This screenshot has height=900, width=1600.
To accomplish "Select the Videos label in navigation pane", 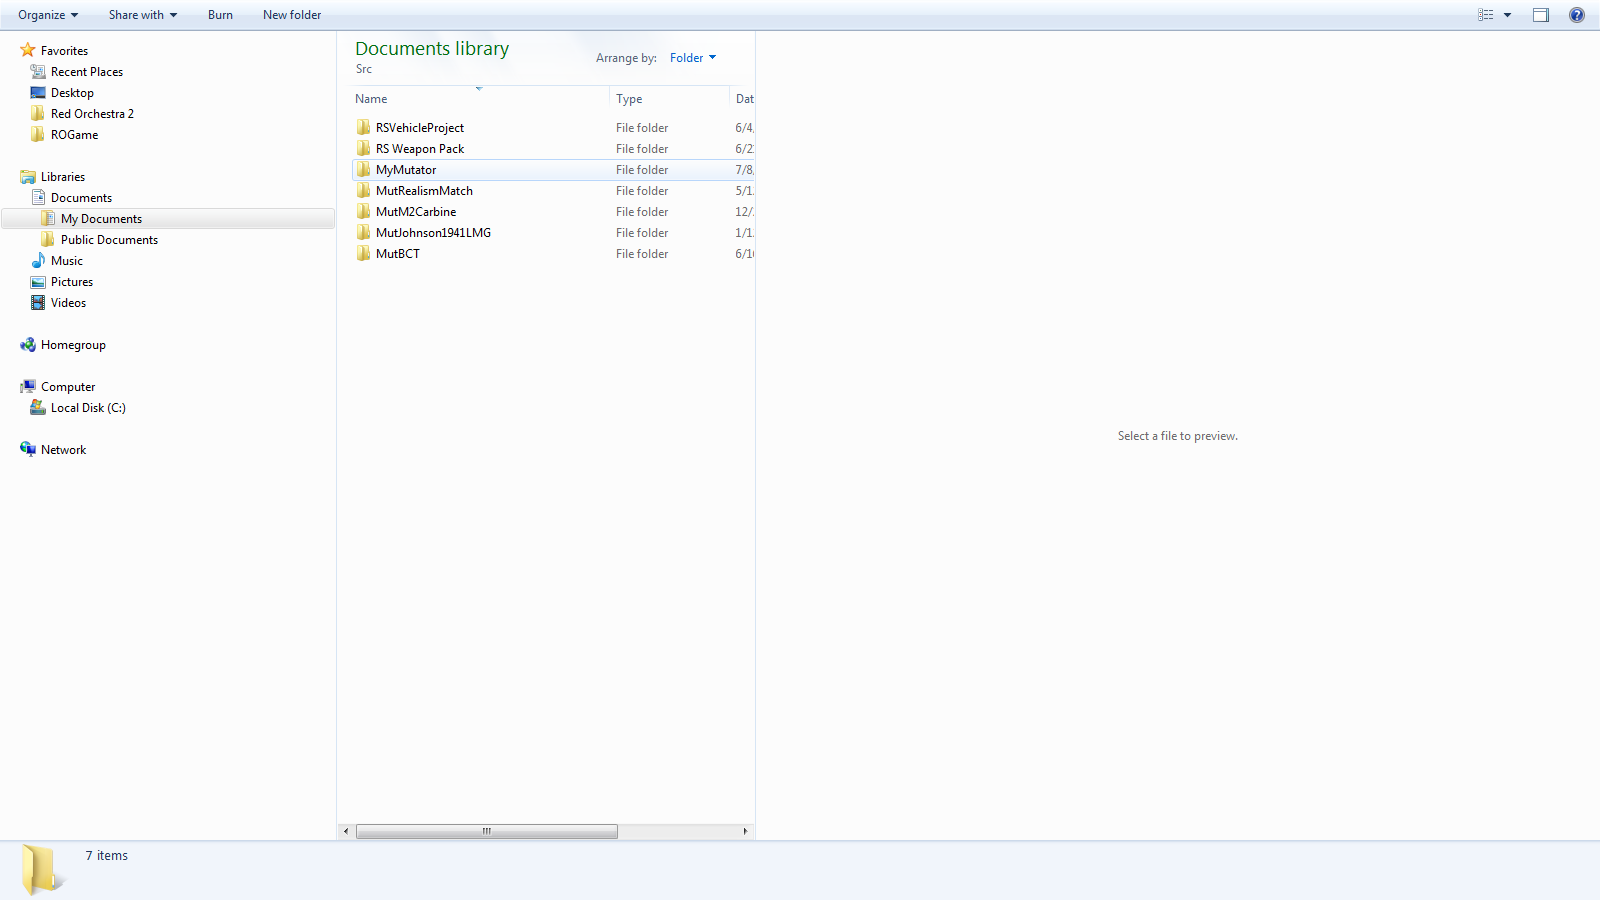I will tap(68, 303).
